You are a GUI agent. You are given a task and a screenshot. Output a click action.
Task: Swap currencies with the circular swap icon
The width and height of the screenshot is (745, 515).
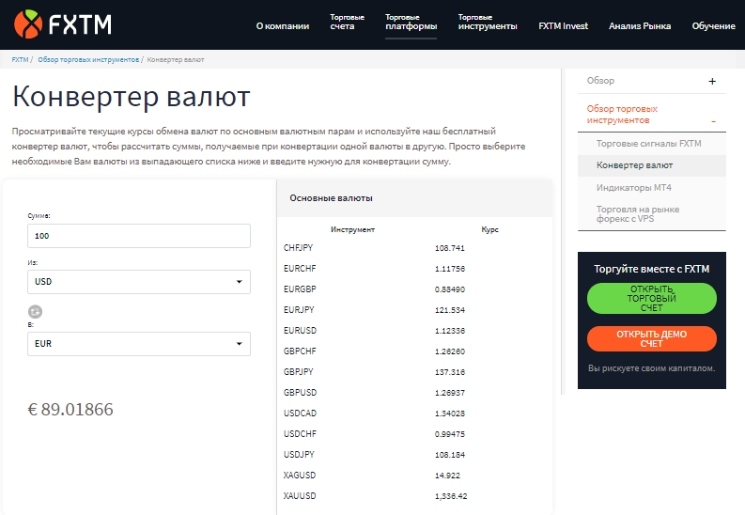[35, 312]
